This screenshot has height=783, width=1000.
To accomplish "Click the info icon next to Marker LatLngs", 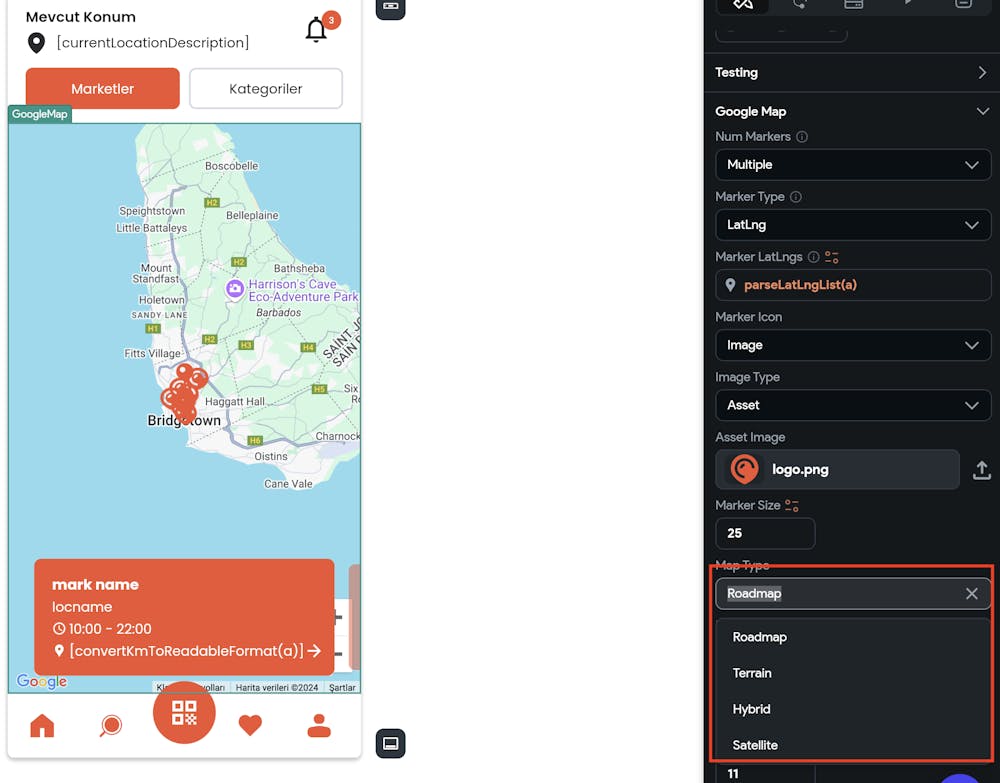I will [813, 257].
